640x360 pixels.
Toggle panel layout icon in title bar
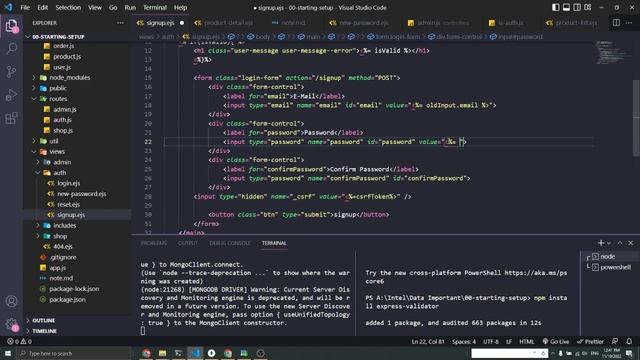point(566,7)
